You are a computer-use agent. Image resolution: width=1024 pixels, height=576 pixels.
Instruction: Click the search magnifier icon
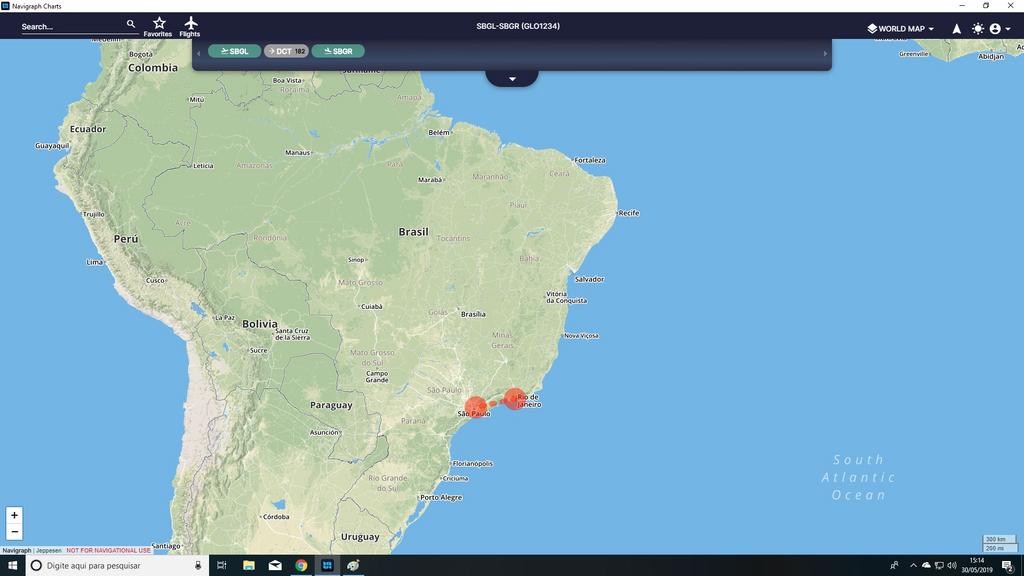coord(131,24)
